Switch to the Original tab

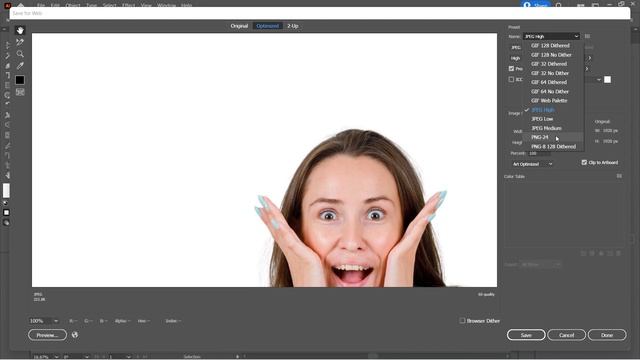[239, 26]
